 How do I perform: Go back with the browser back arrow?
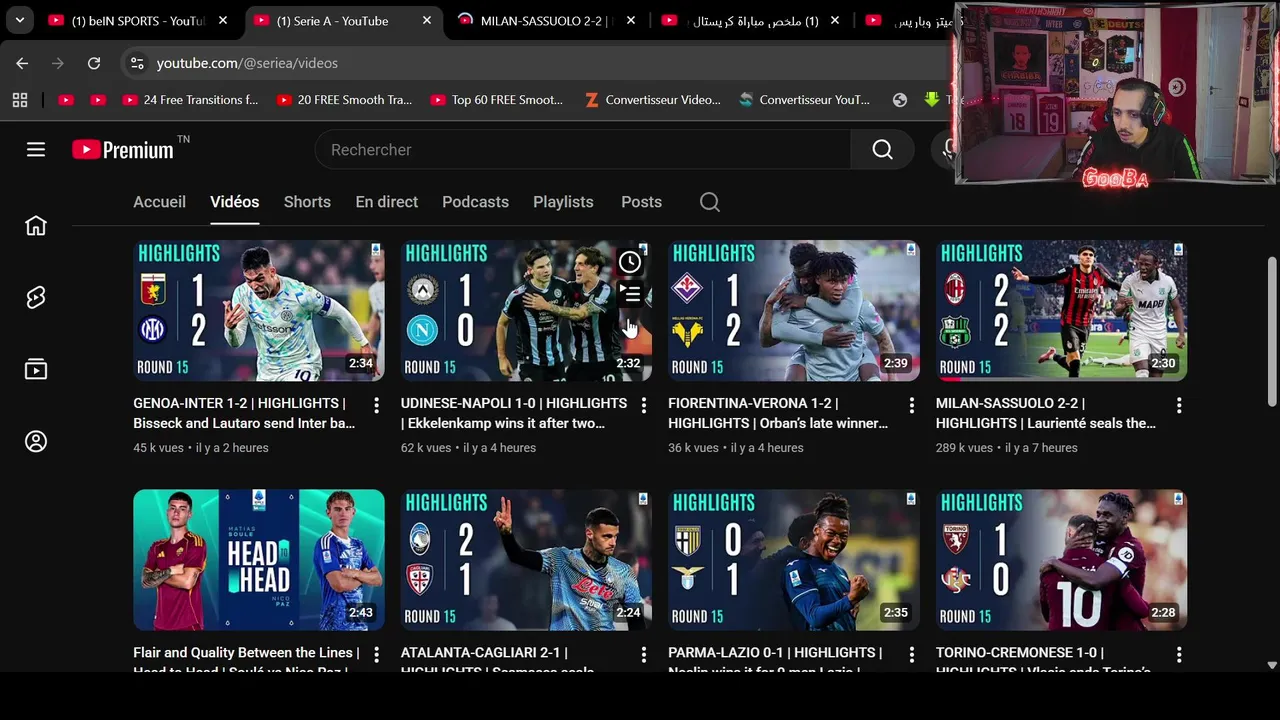(22, 63)
